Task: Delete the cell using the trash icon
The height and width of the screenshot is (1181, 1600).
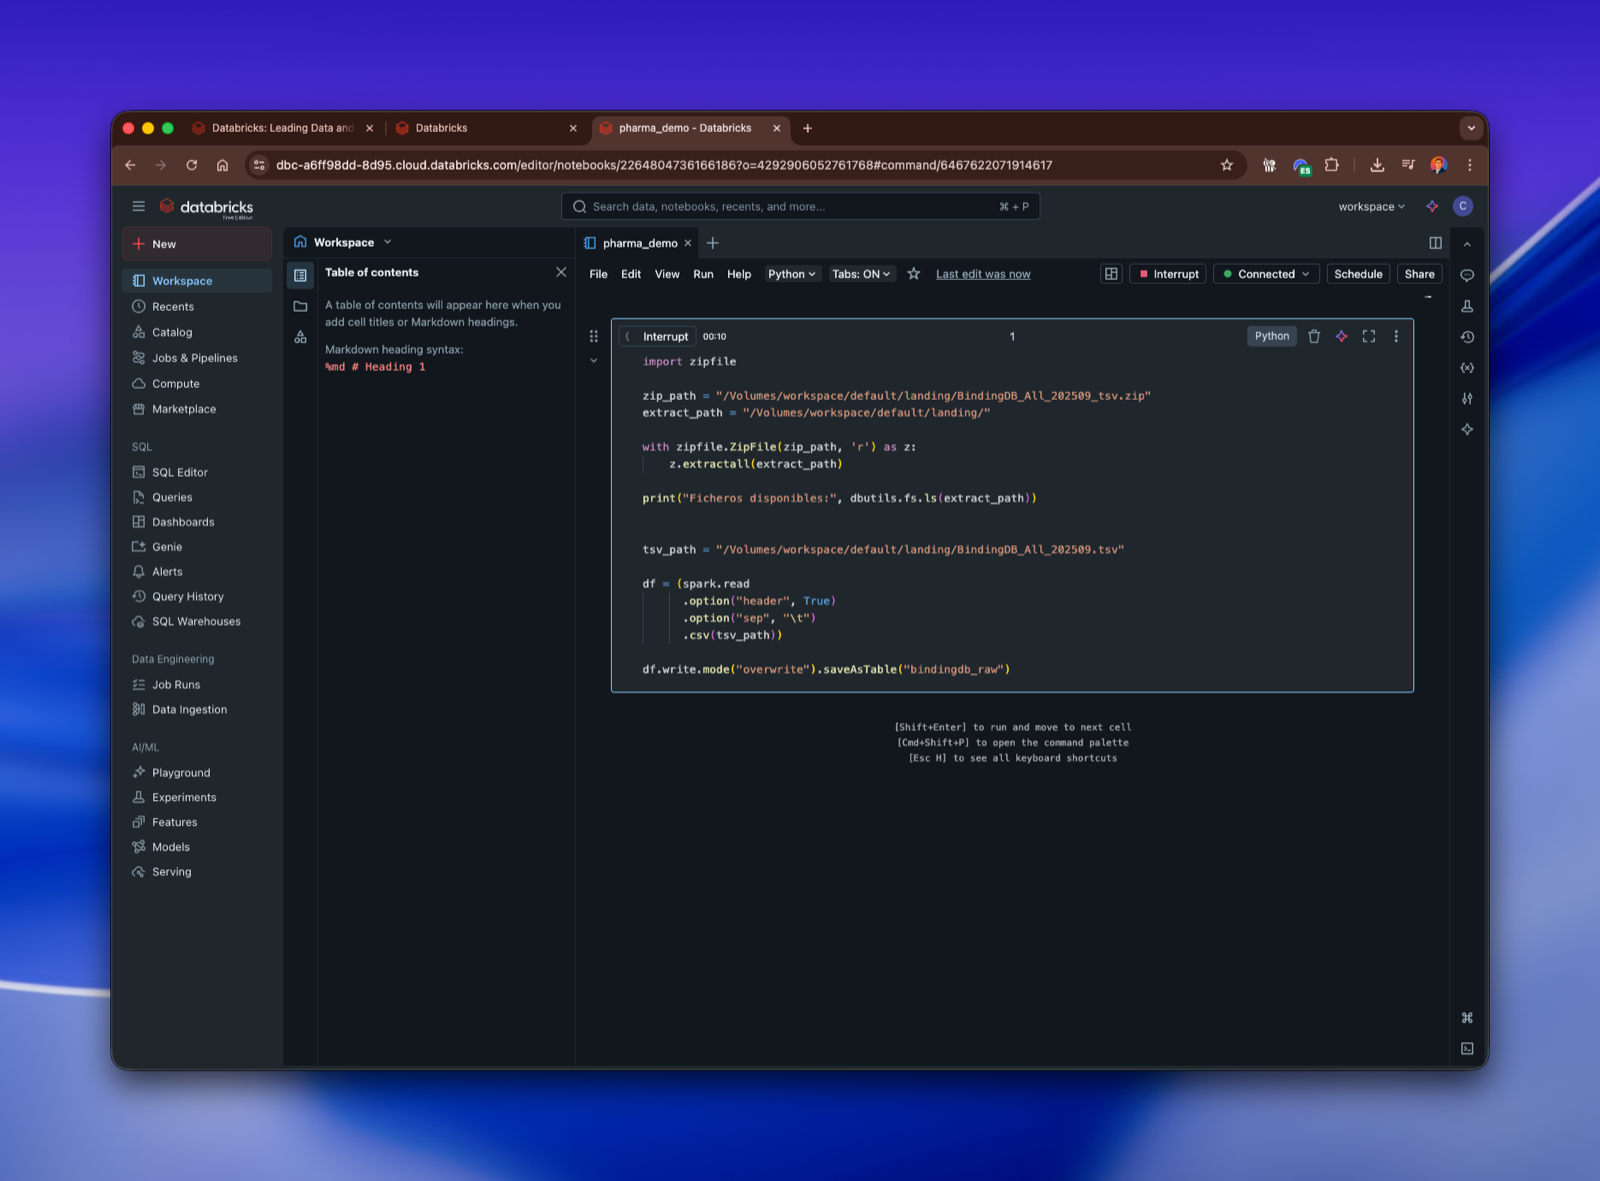Action: (1313, 336)
